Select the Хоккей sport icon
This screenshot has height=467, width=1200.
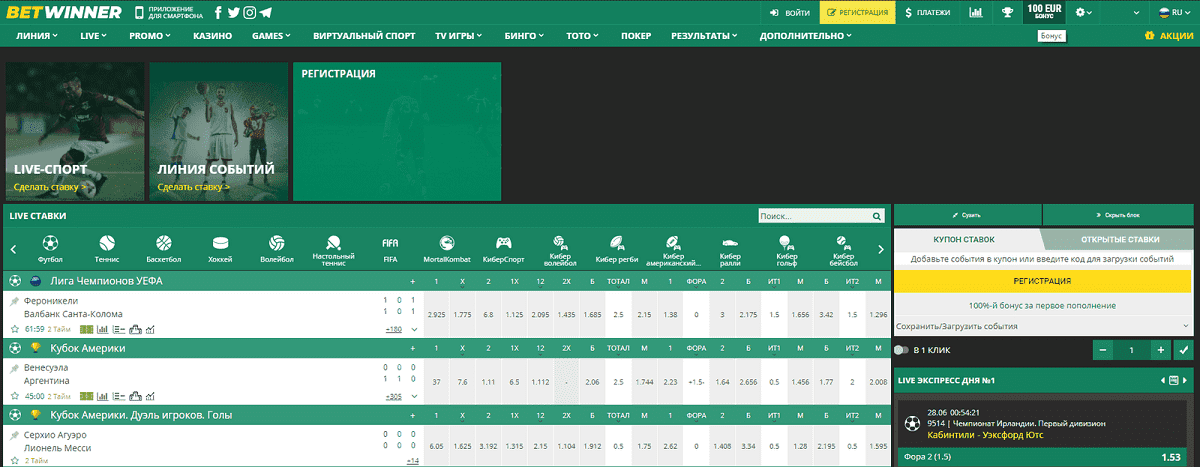click(x=220, y=243)
